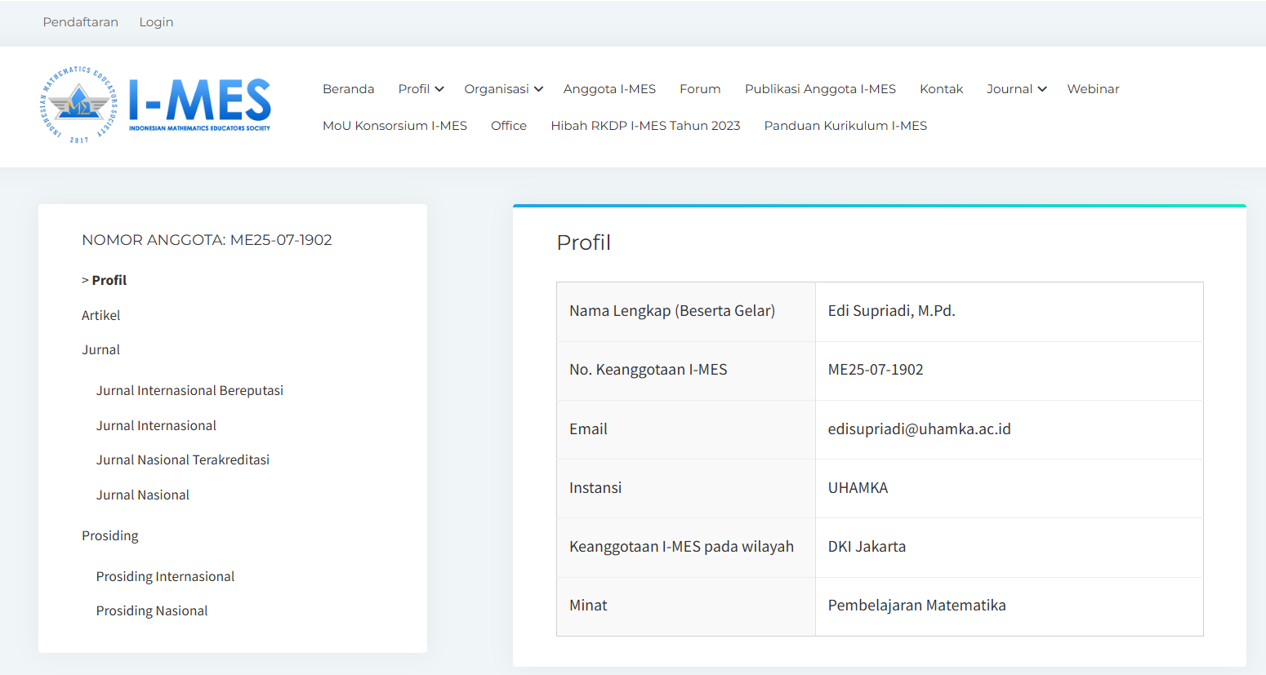1266x675 pixels.
Task: Expand the Journal dropdown in navigation
Action: point(1016,89)
